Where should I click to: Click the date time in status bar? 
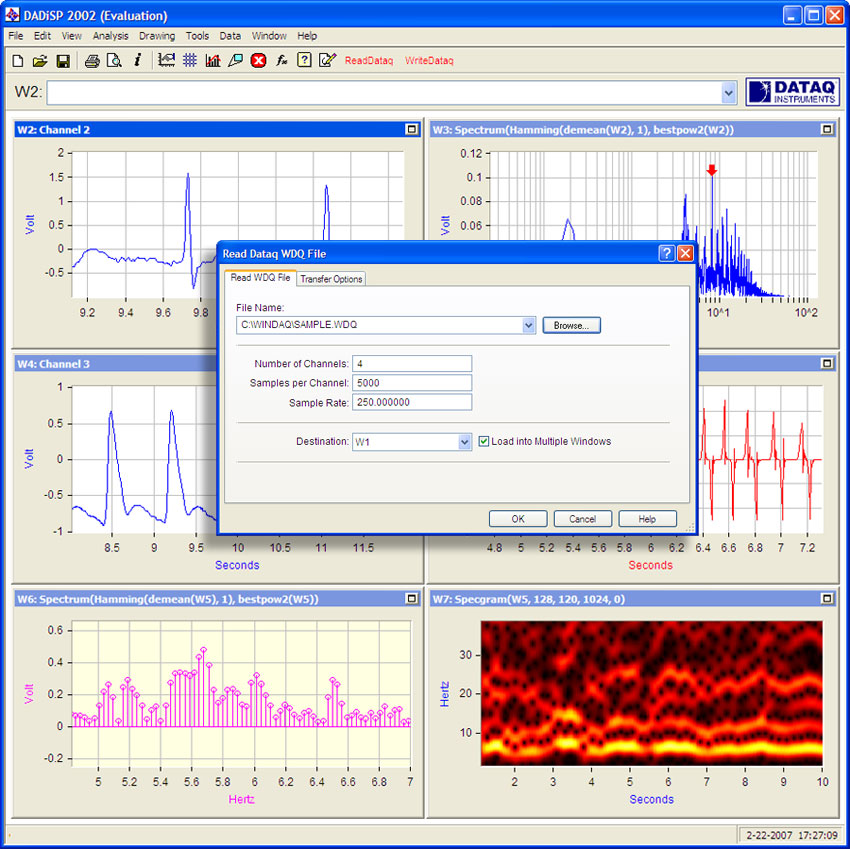pyautogui.click(x=791, y=835)
